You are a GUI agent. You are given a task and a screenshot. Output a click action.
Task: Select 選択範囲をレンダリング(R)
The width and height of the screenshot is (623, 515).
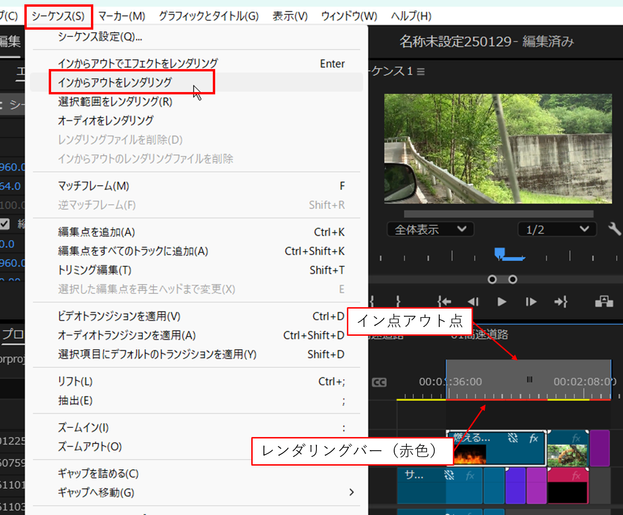(x=196, y=102)
